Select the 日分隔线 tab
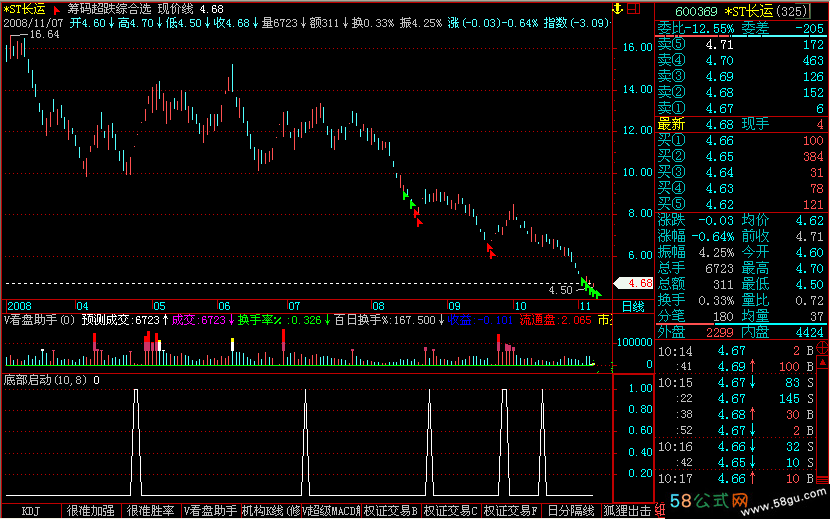This screenshot has height=519, width=830. tap(571, 510)
